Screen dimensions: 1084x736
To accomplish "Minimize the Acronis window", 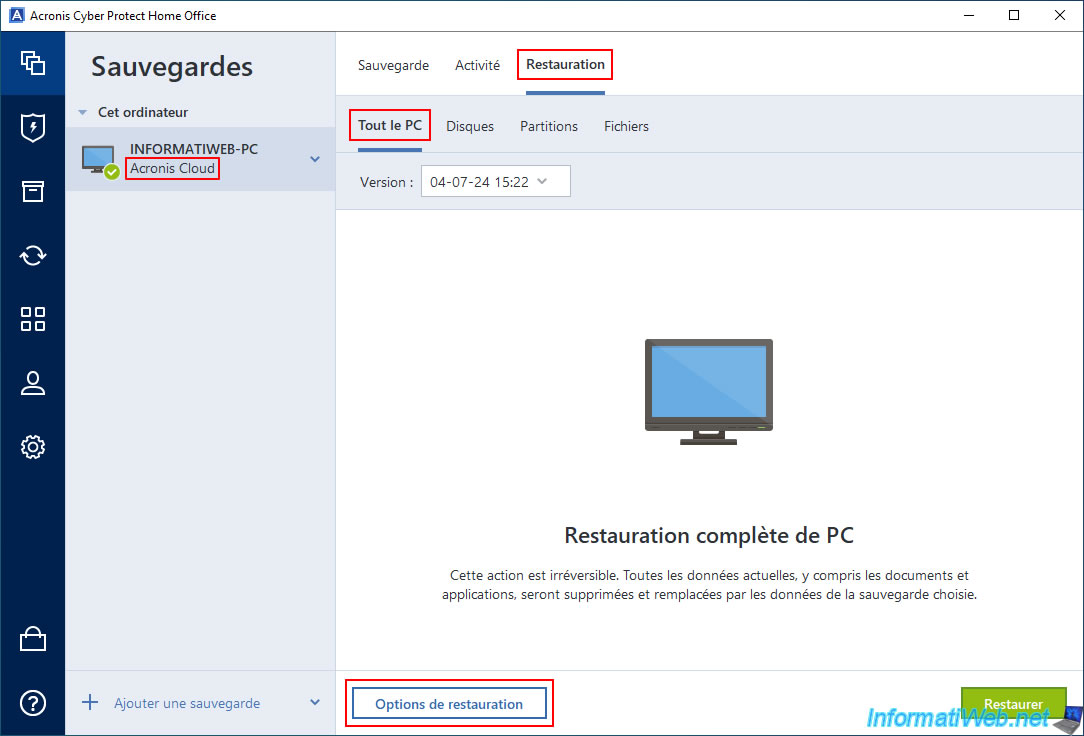I will pos(969,15).
